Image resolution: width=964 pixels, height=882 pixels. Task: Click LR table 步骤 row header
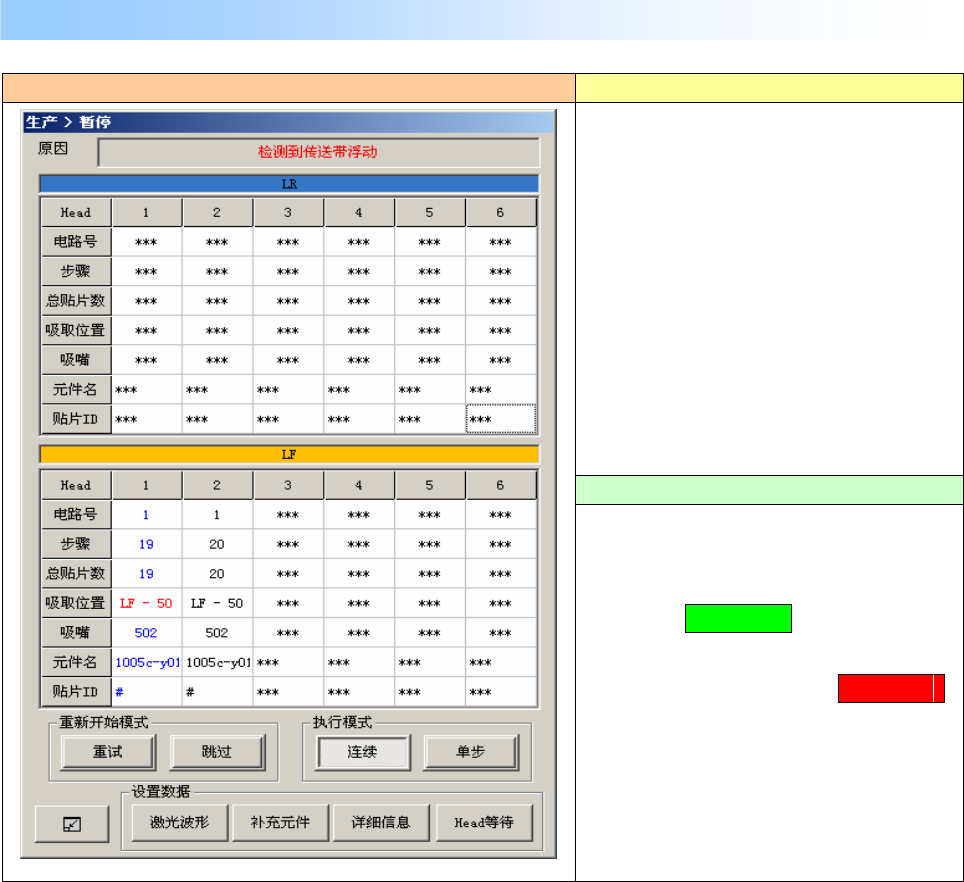tap(76, 271)
